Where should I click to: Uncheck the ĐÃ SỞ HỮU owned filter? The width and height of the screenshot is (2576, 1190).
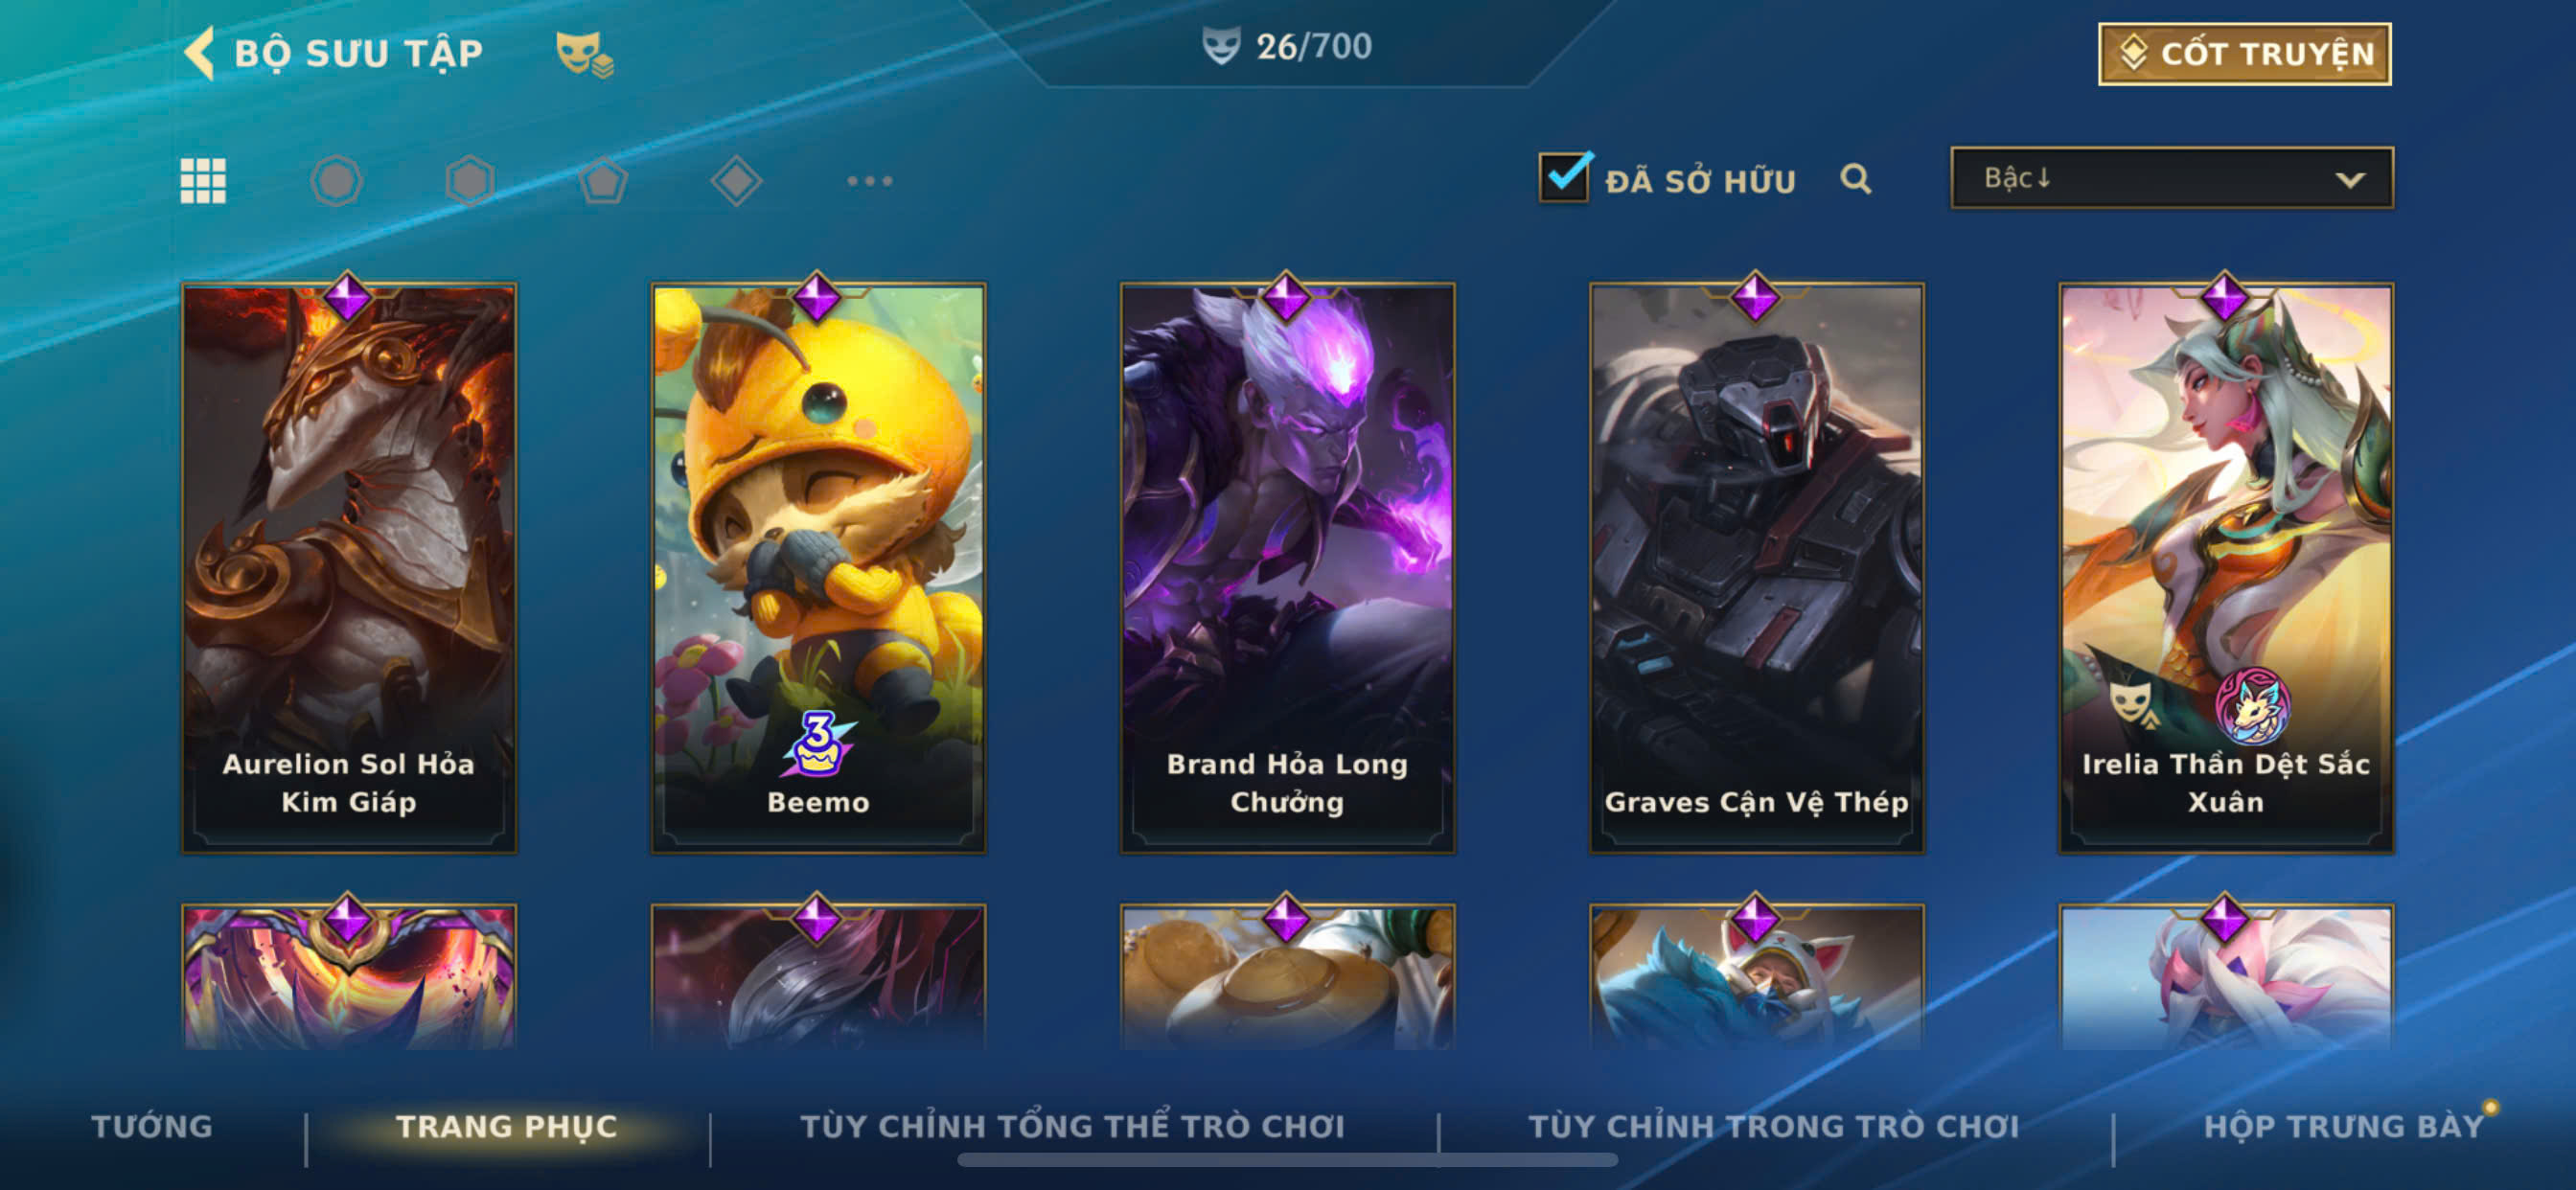tap(1564, 177)
